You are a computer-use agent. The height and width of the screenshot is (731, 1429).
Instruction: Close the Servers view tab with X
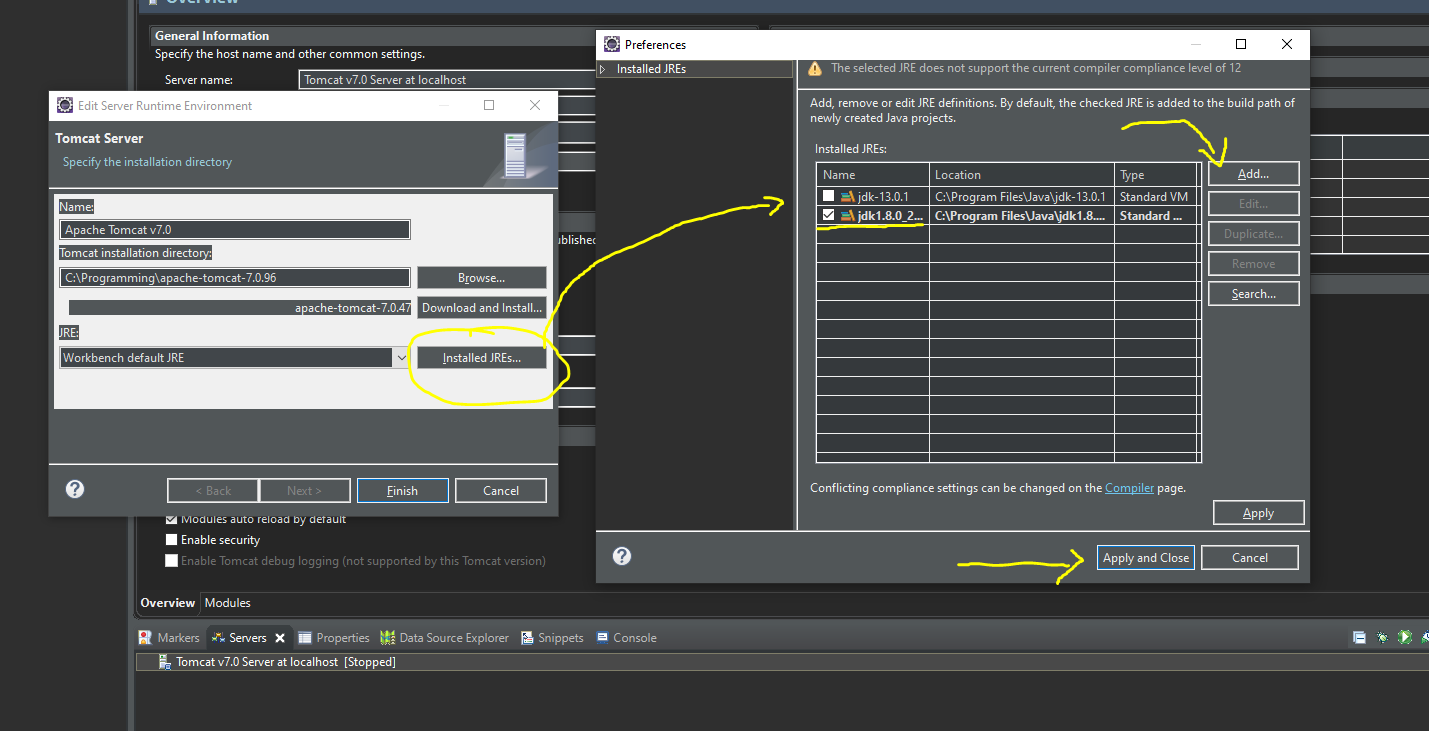click(280, 638)
